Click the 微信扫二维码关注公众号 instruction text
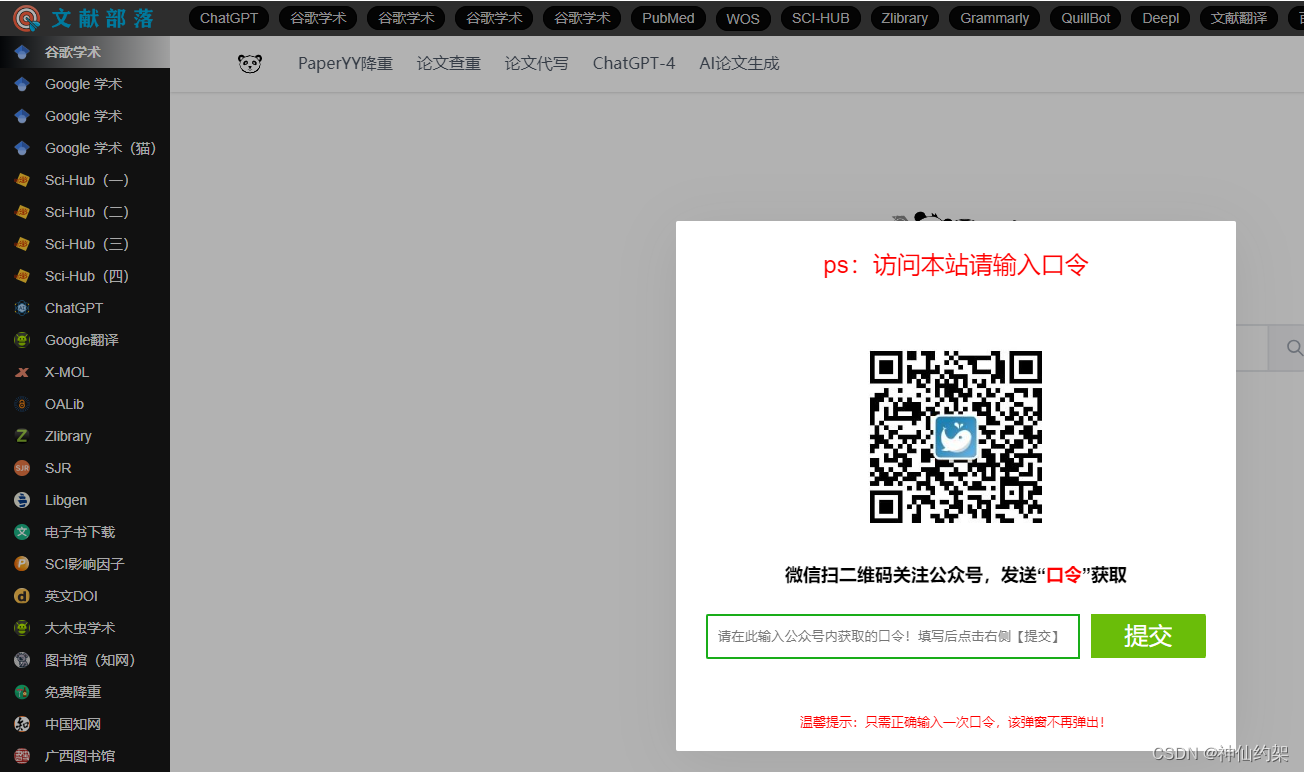This screenshot has width=1304, height=772. pos(956,575)
